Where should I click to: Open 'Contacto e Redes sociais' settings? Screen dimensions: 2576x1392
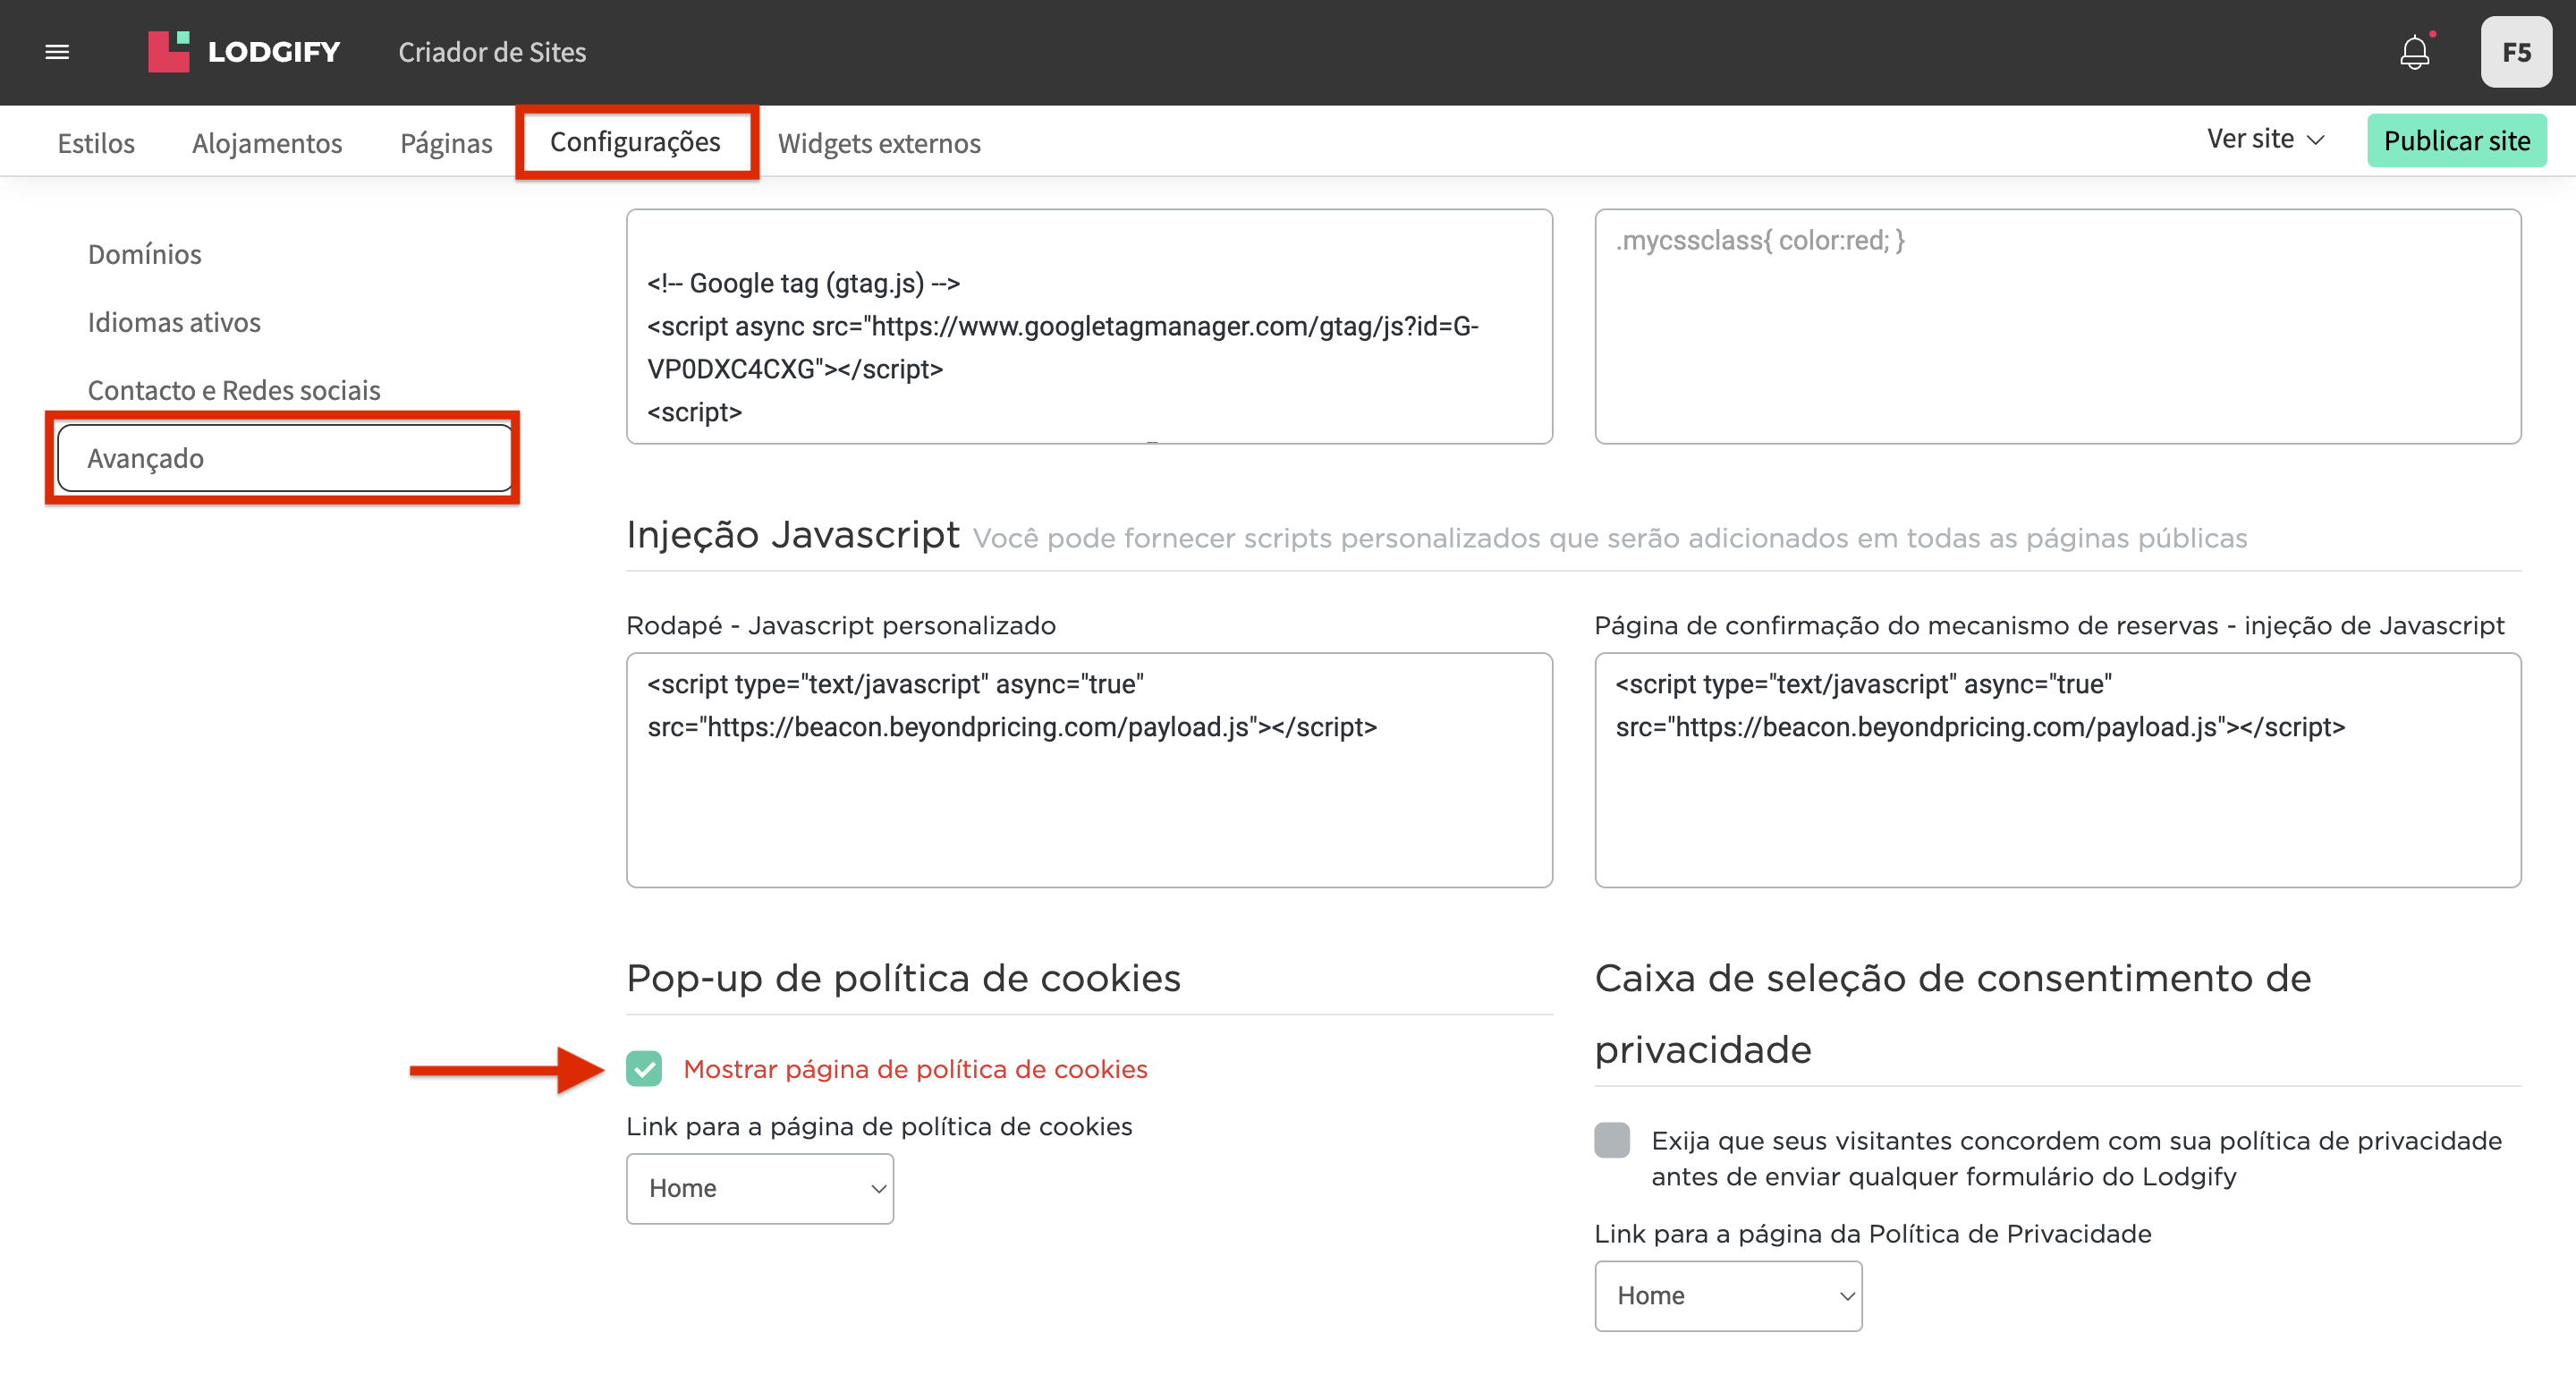pyautogui.click(x=233, y=390)
